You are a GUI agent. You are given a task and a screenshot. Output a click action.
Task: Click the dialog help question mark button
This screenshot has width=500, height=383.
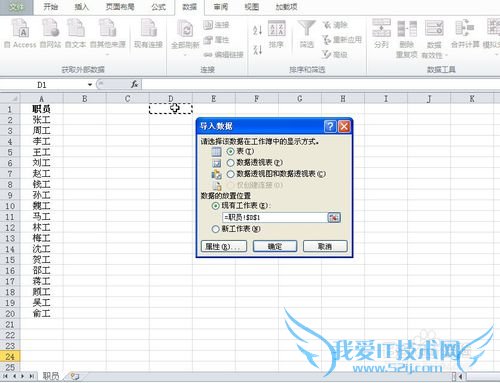click(x=330, y=126)
